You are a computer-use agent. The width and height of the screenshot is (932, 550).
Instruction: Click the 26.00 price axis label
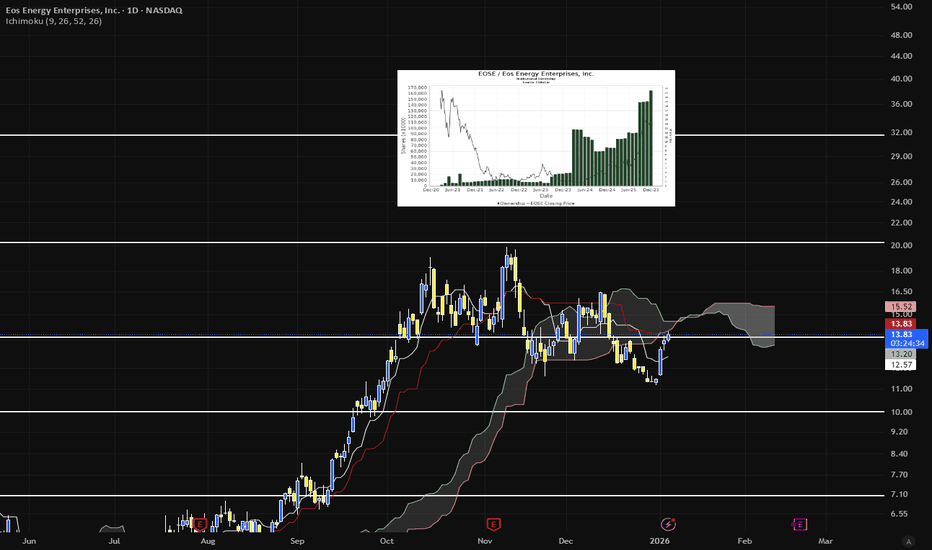click(900, 183)
